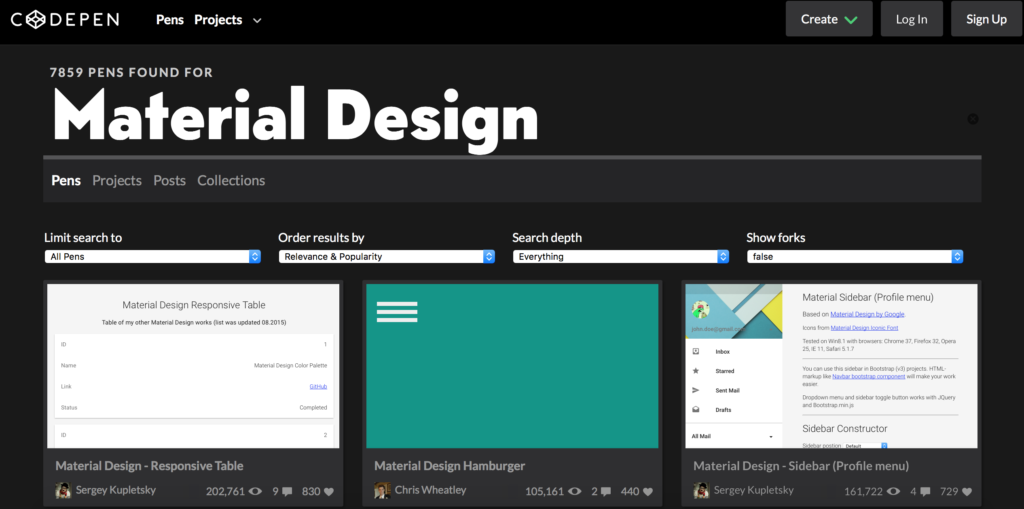Open the Material Design Hamburger thumbnail
The image size is (1024, 509).
tap(512, 365)
